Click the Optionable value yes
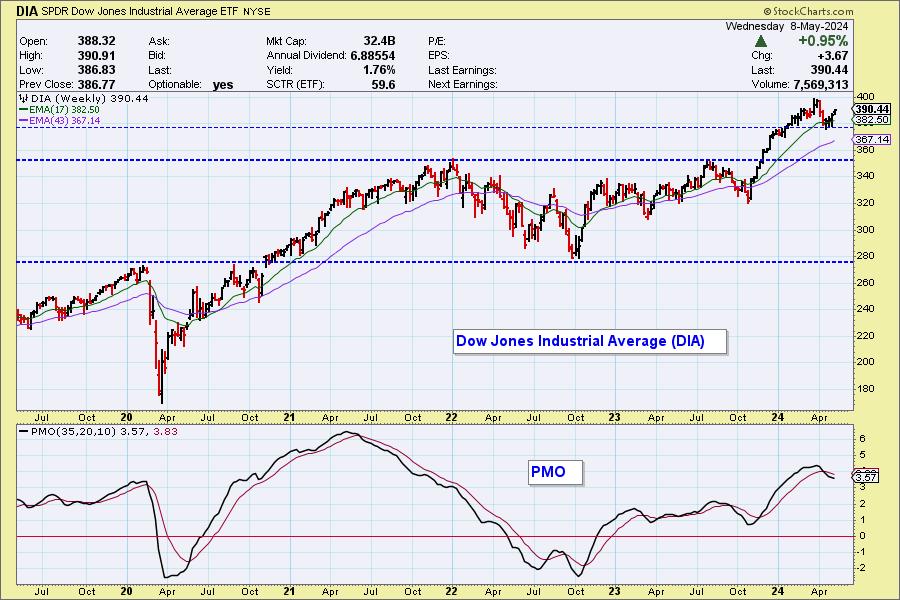900x600 pixels. tap(223, 84)
